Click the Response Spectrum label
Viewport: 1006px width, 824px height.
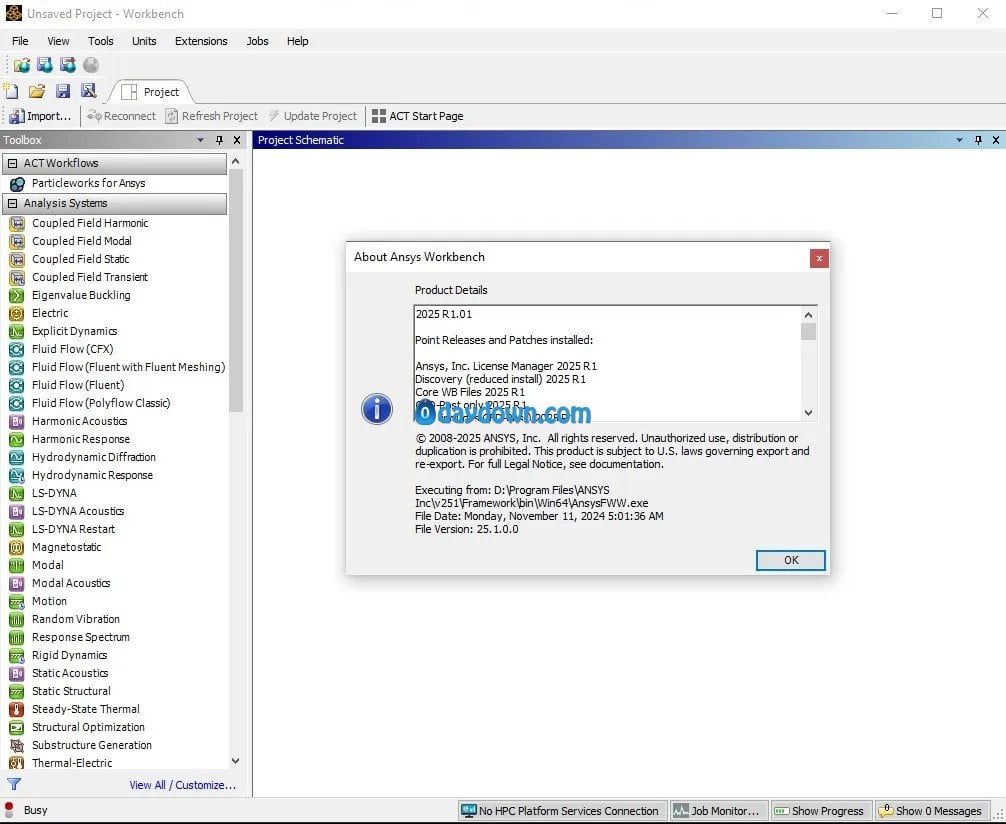point(81,637)
